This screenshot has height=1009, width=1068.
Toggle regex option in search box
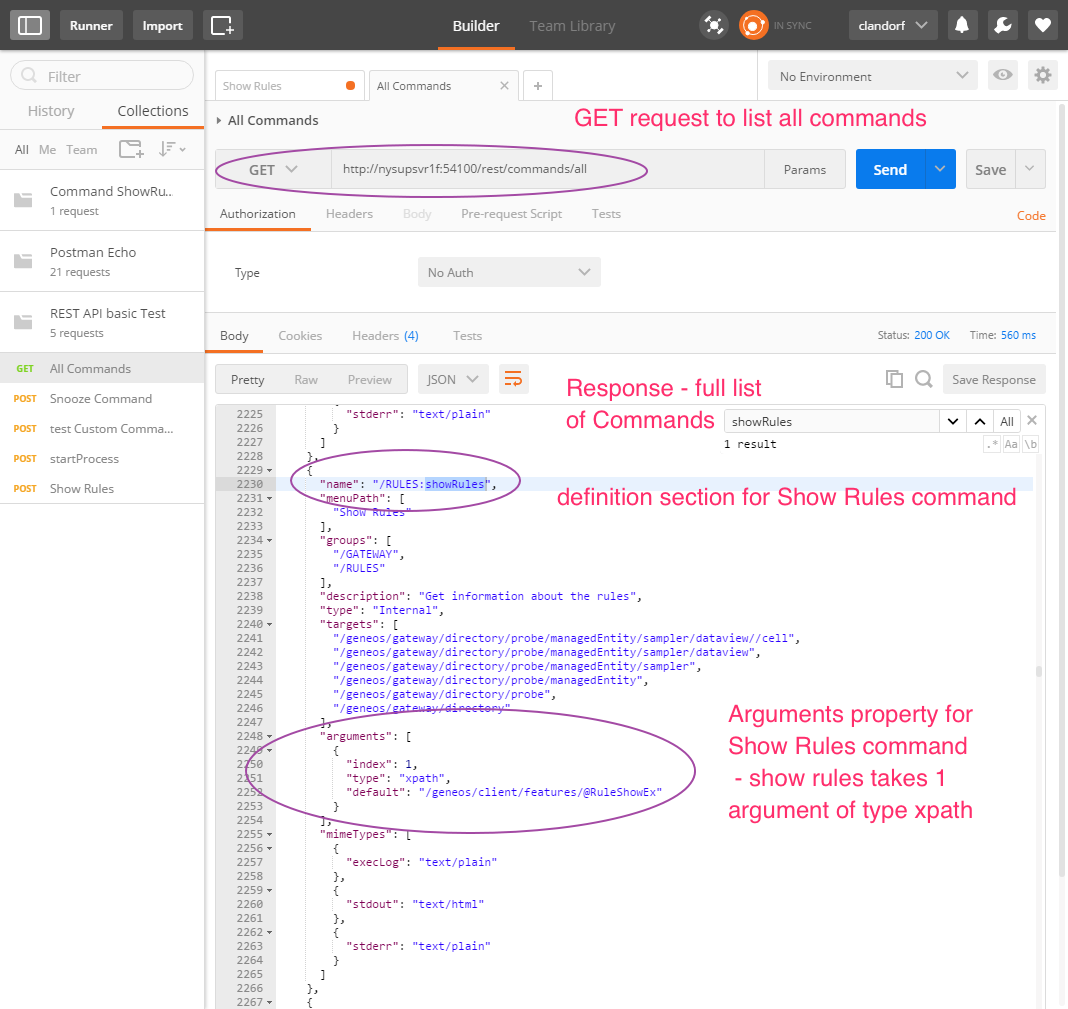tap(991, 444)
